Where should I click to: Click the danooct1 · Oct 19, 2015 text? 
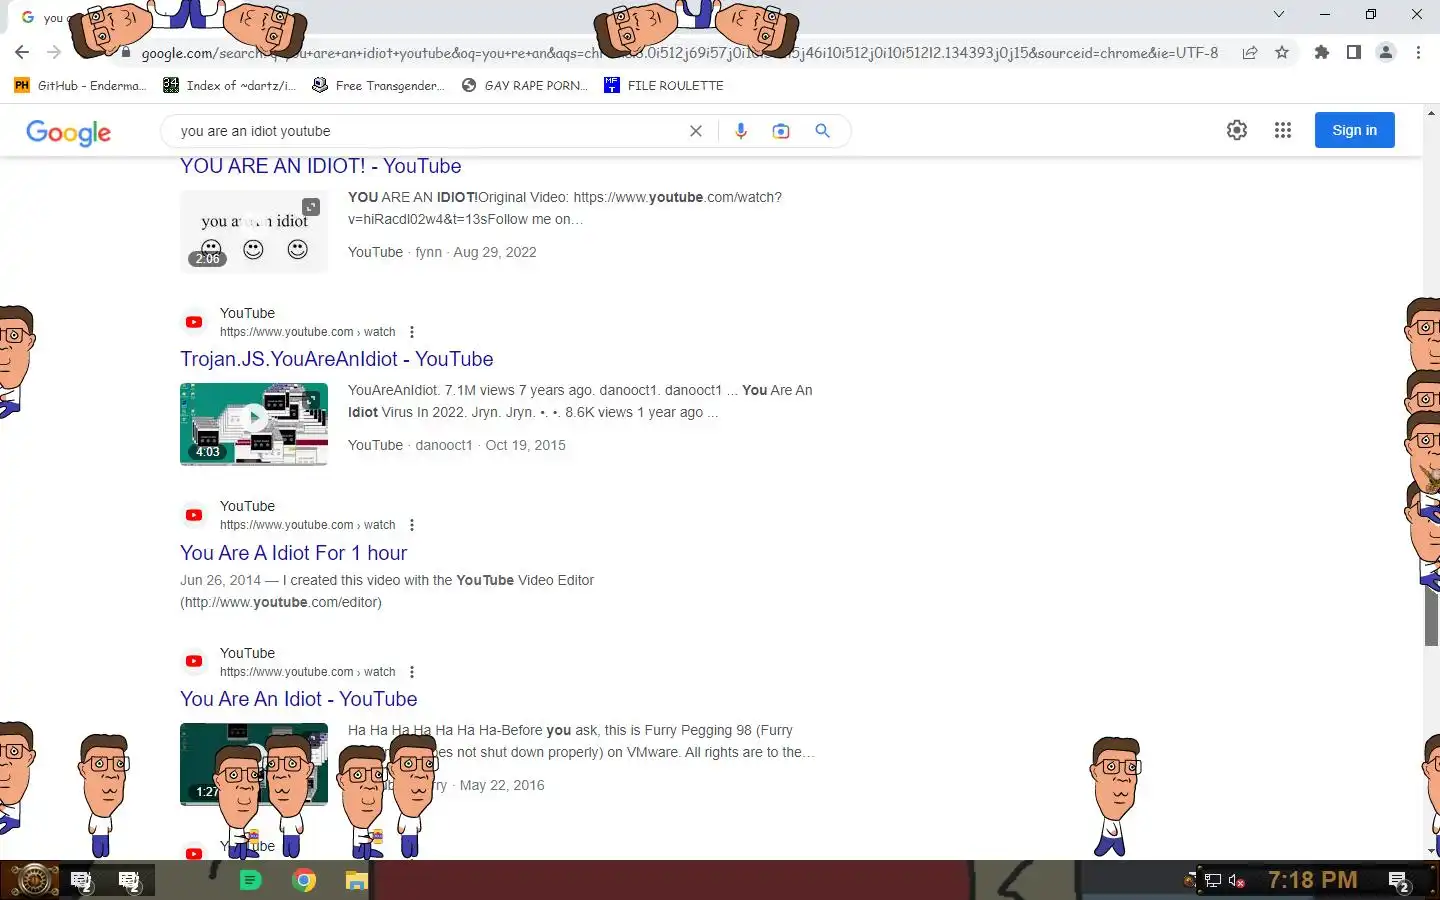[x=490, y=445]
